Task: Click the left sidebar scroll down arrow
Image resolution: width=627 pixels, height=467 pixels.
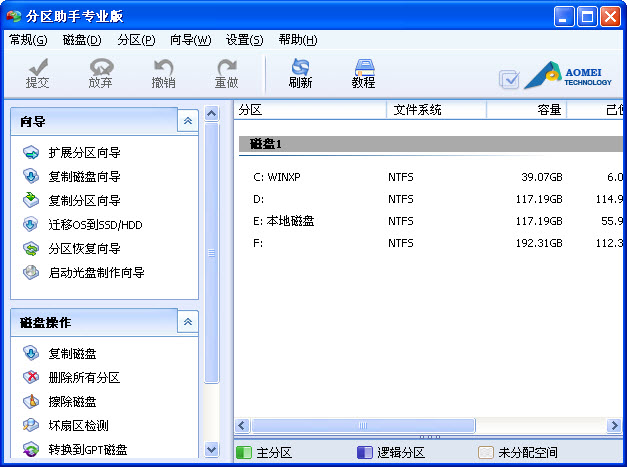Action: 211,450
